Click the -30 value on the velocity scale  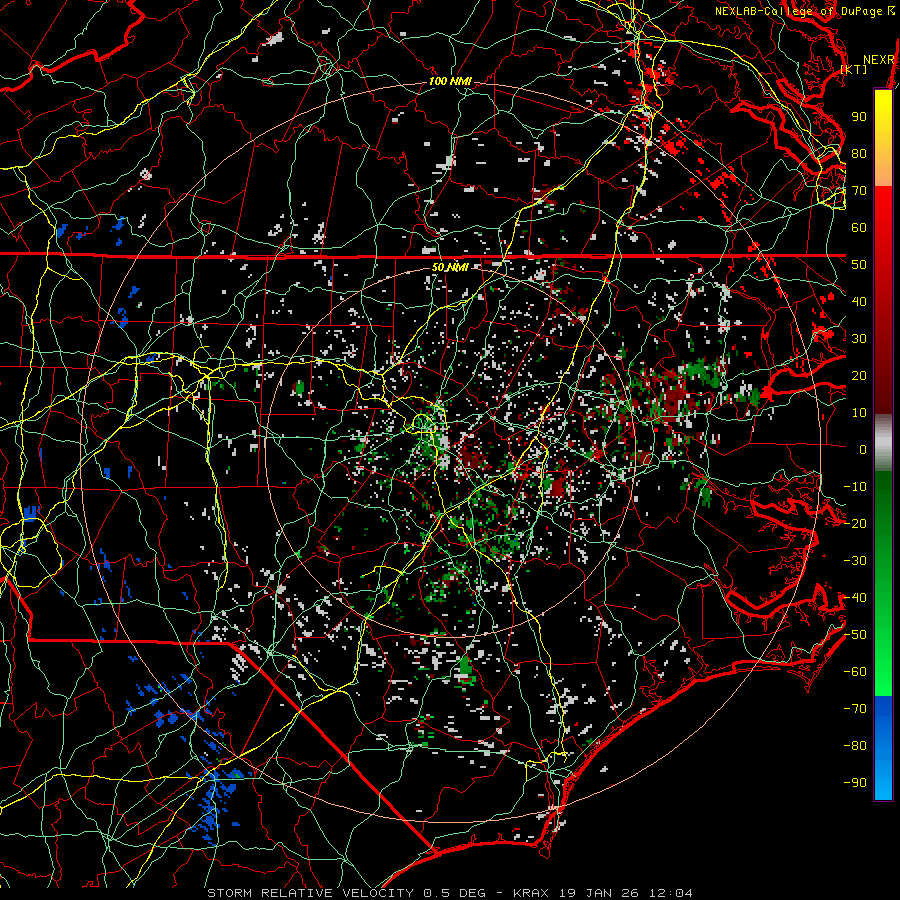(855, 561)
